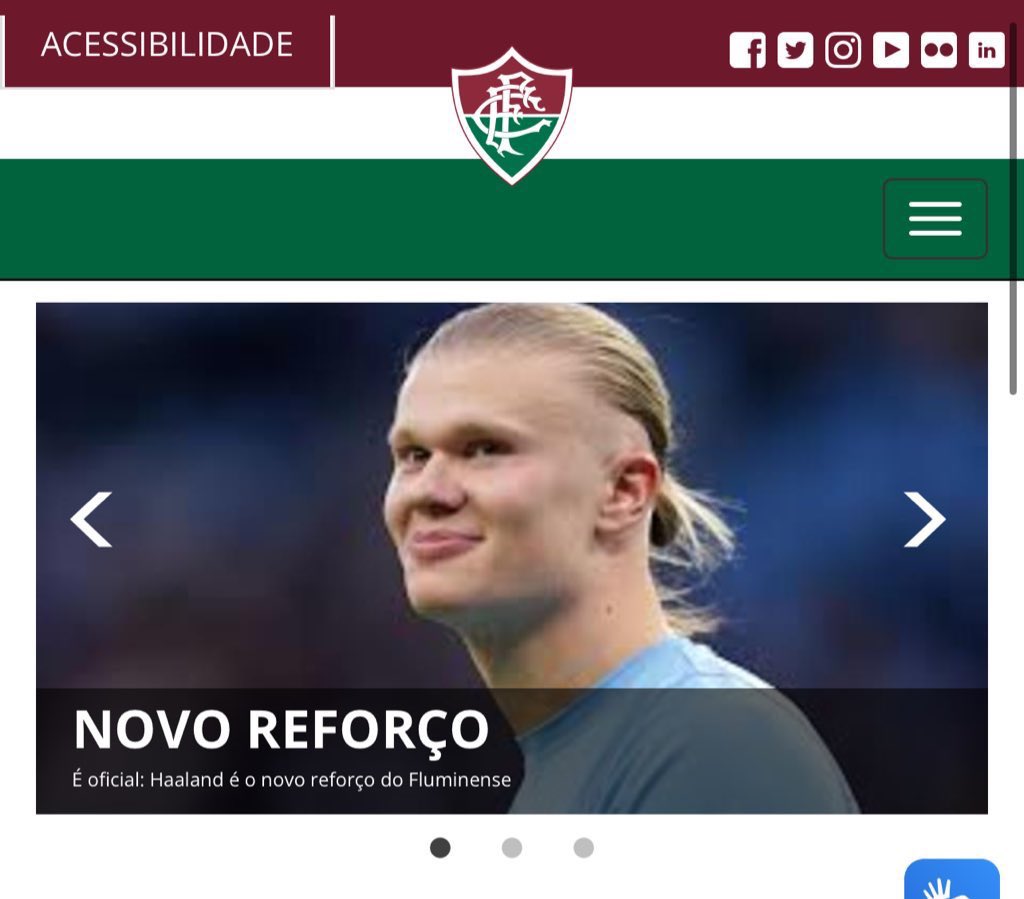The image size is (1024, 899).
Task: Open the sign language accessibility widget
Action: pos(952,880)
